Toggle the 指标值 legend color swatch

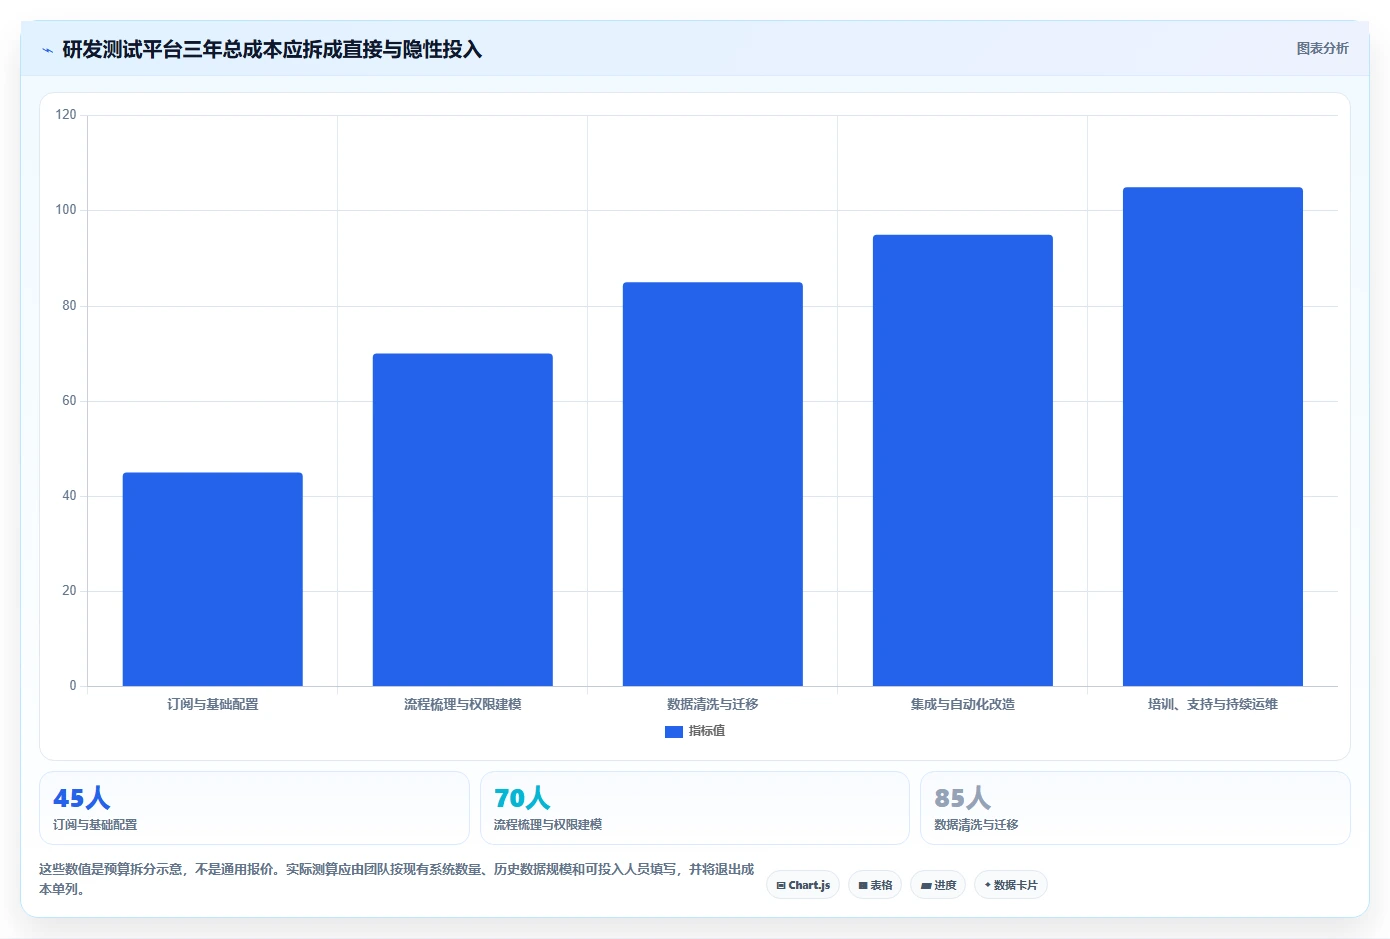coord(674,732)
